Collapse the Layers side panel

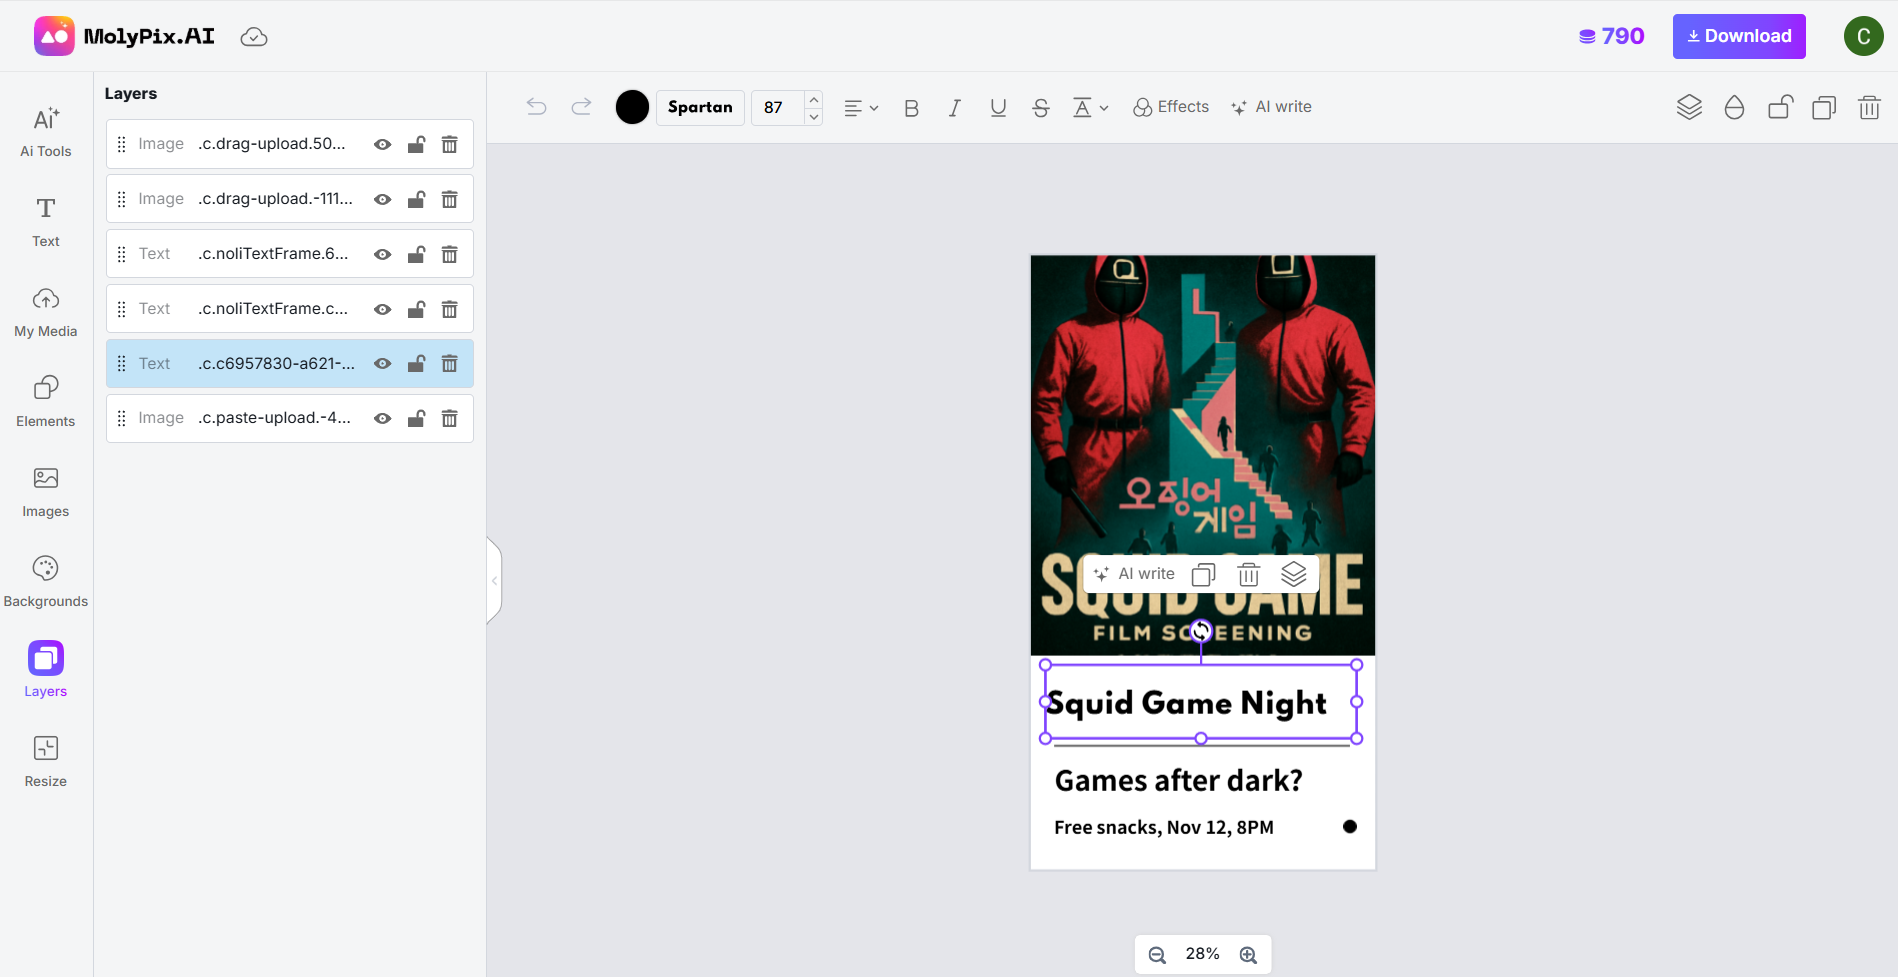[494, 581]
